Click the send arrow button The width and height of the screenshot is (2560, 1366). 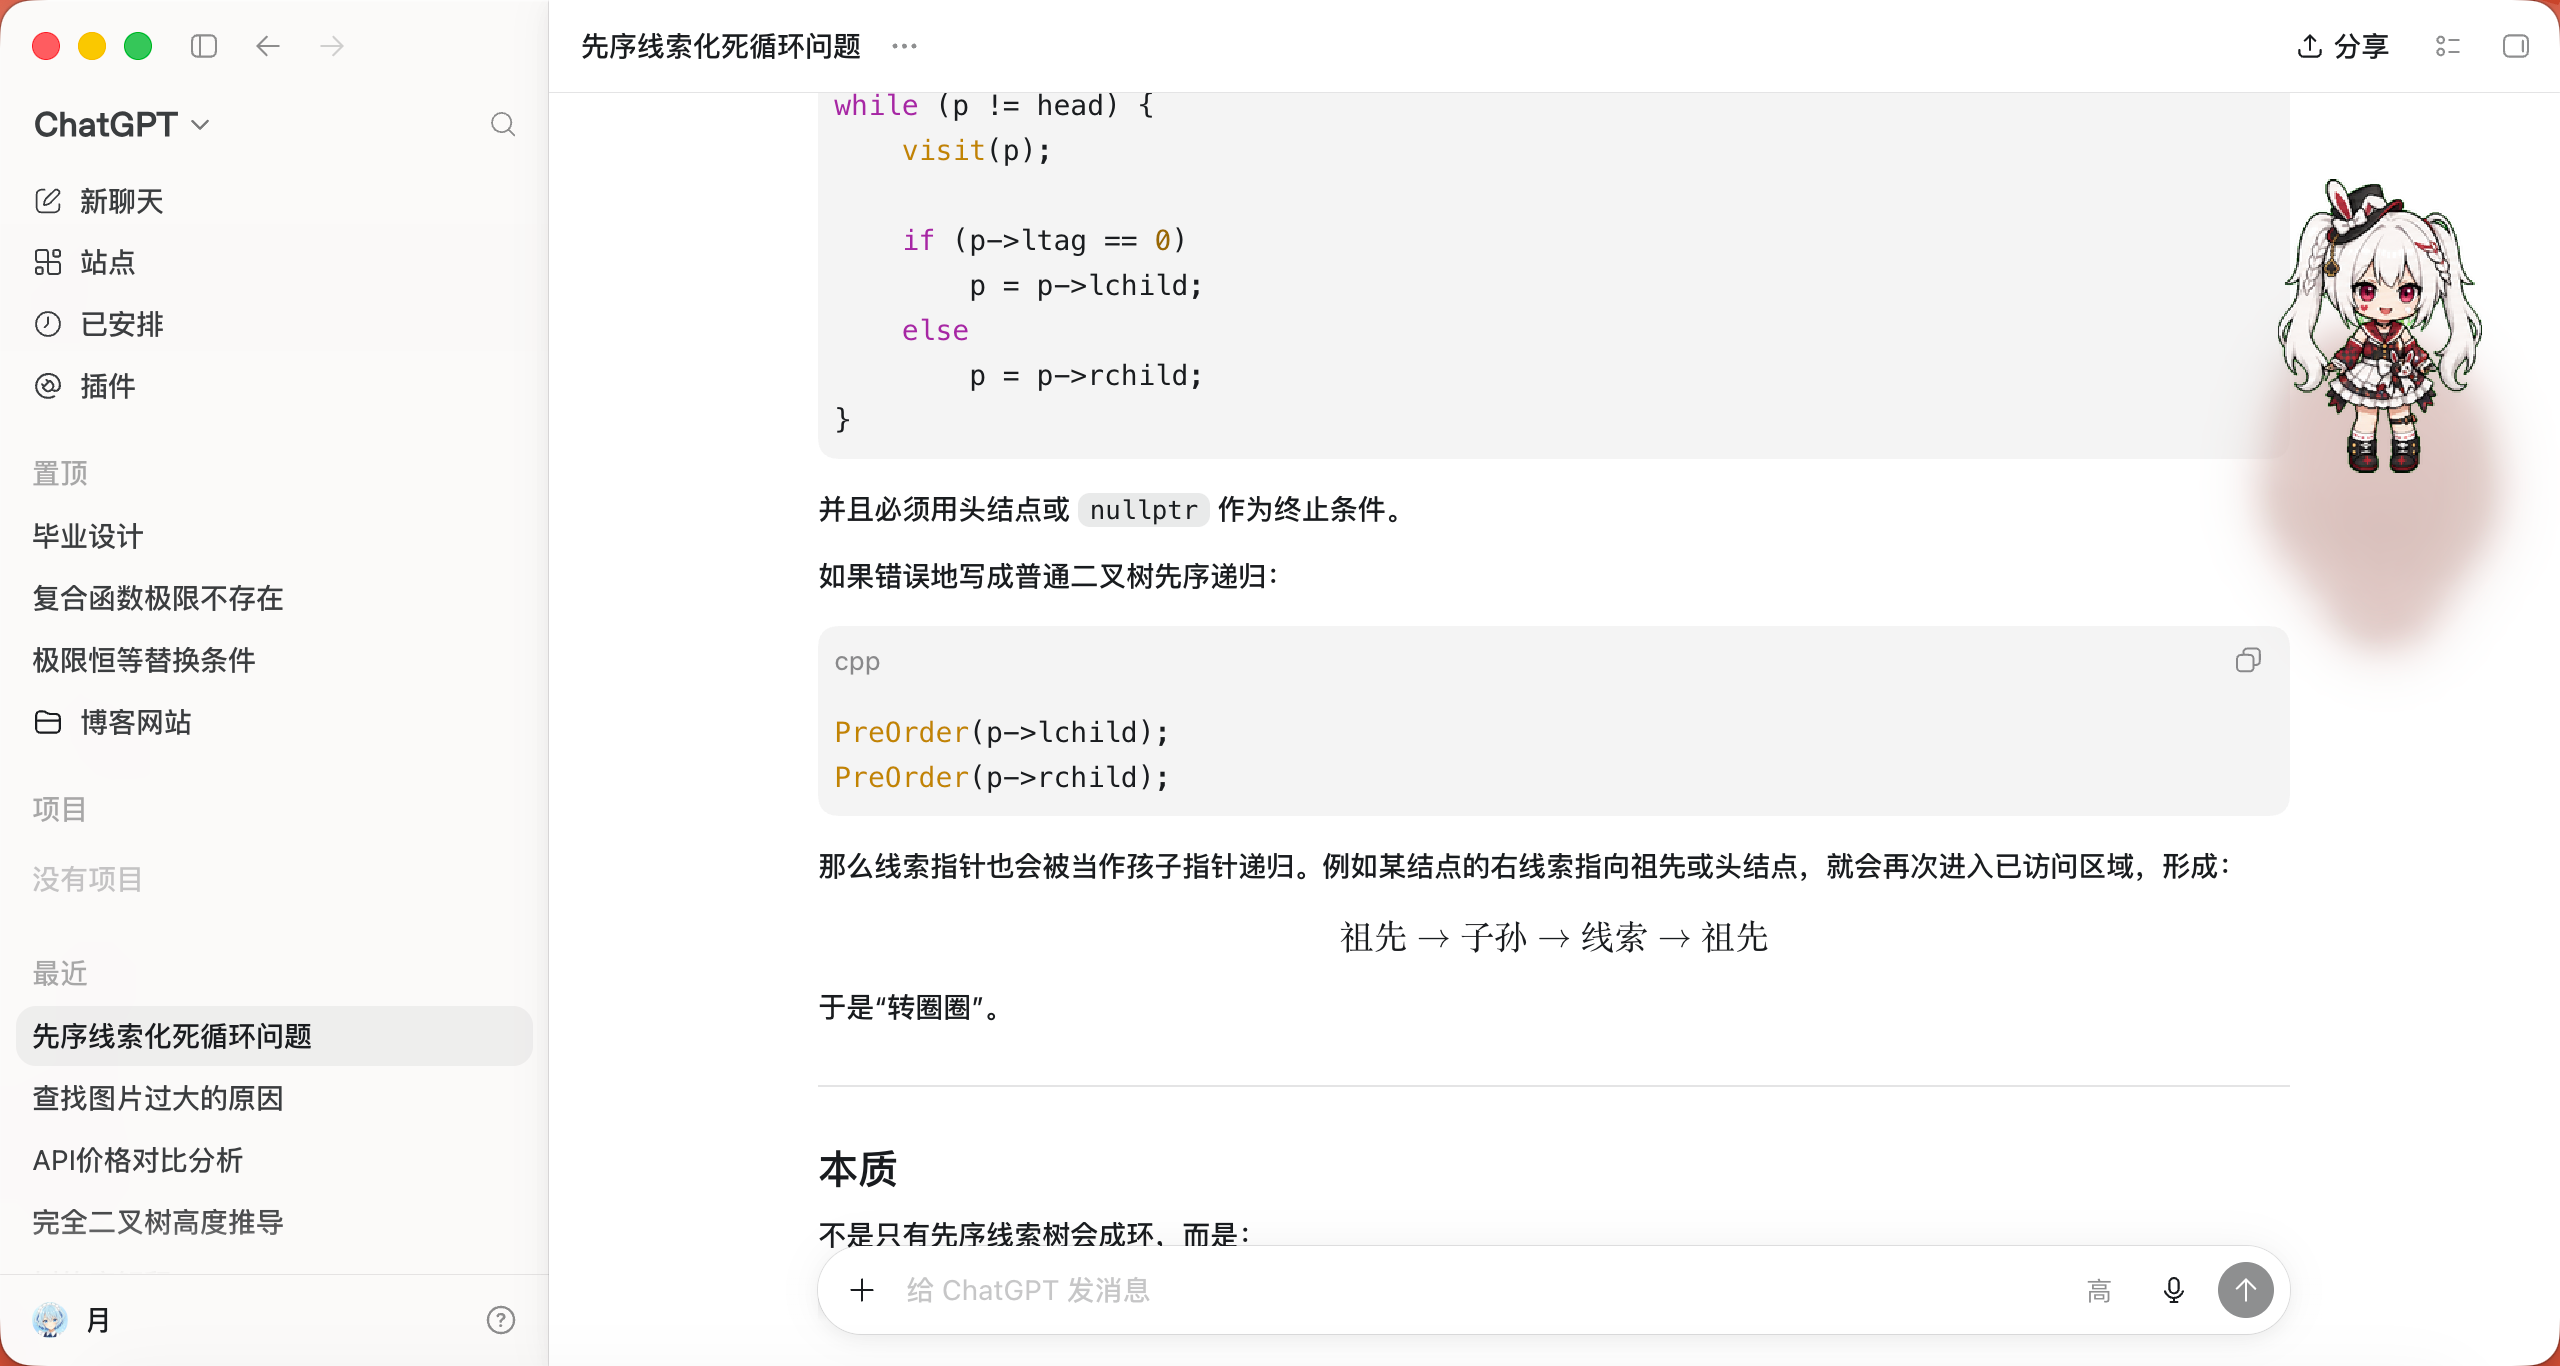[2245, 1290]
